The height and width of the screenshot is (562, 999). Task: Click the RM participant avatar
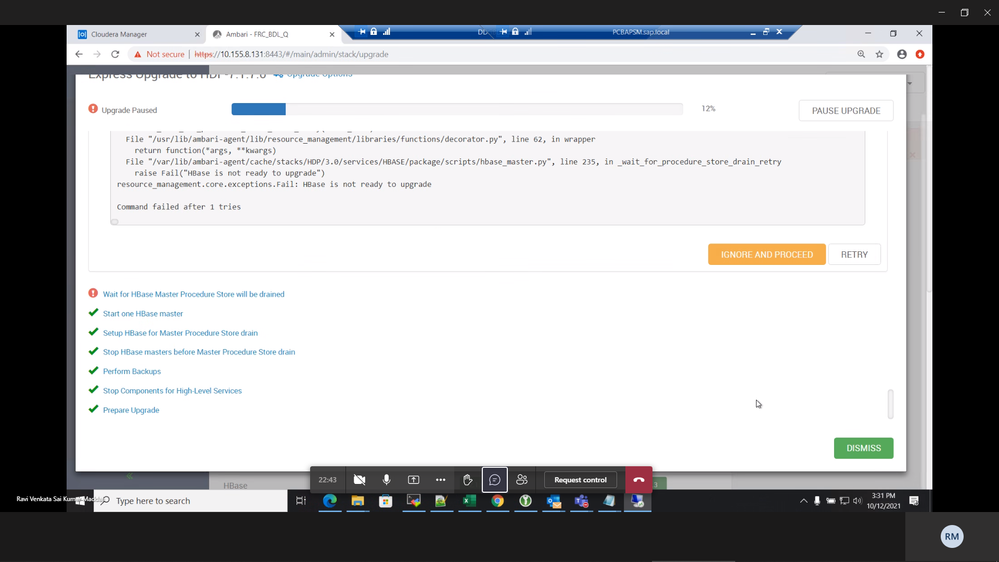pos(951,537)
